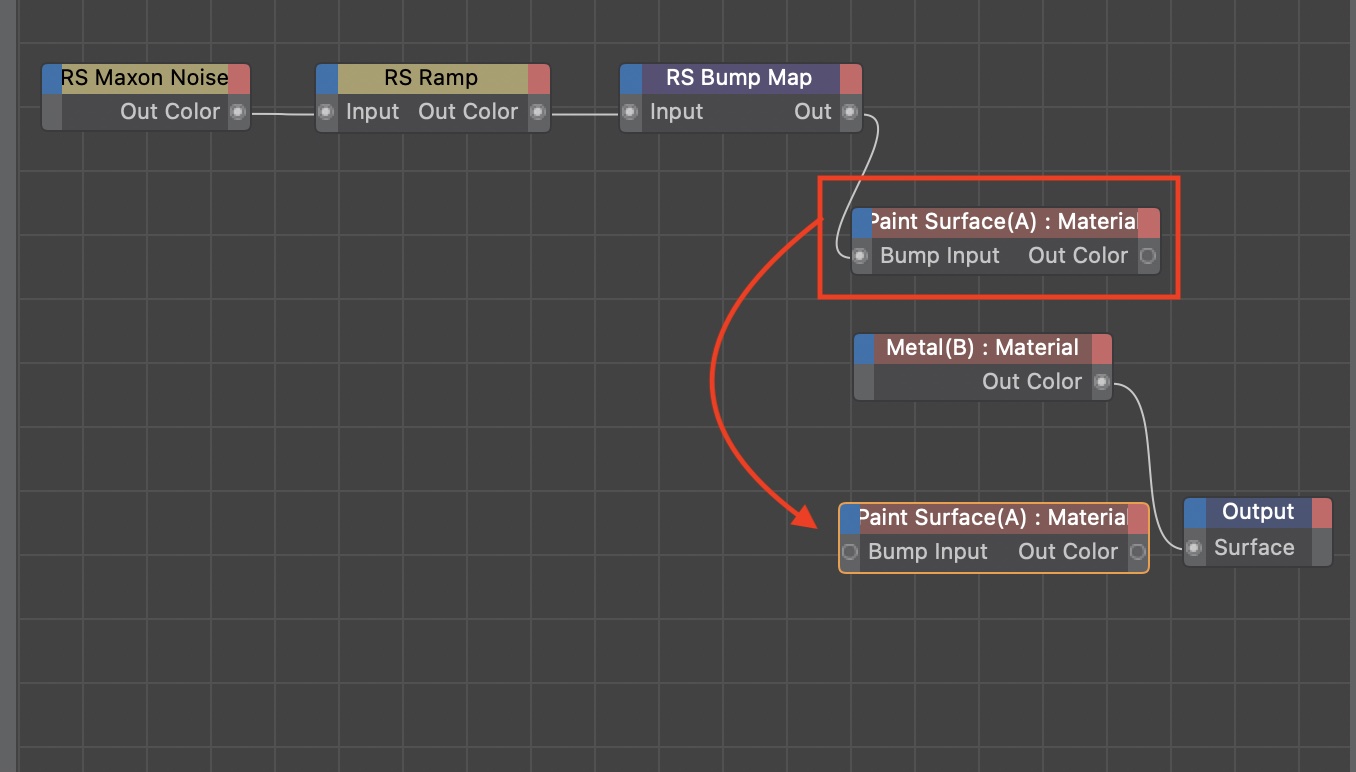The height and width of the screenshot is (772, 1356).
Task: Click Bump Input port on the orange-outlined Paint Surface node
Action: pyautogui.click(x=850, y=552)
